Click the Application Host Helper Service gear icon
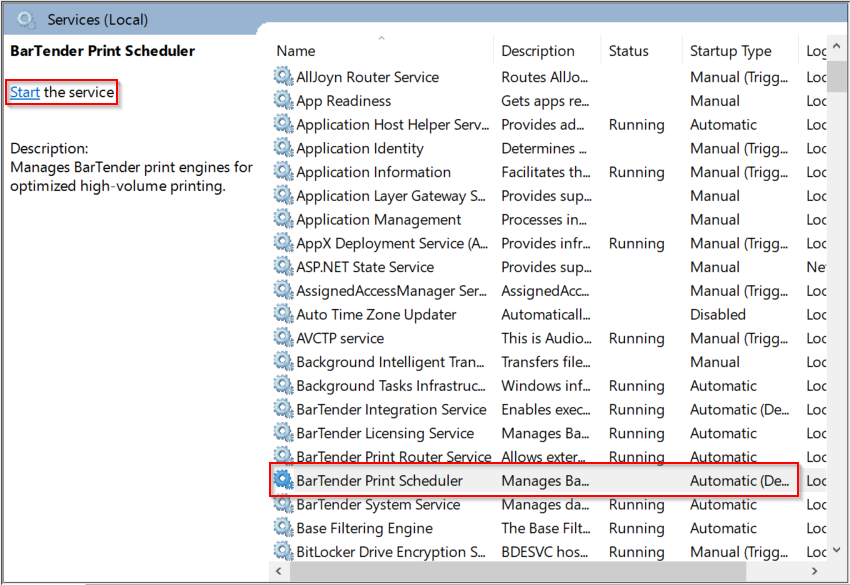Image resolution: width=850 pixels, height=585 pixels. [x=284, y=124]
